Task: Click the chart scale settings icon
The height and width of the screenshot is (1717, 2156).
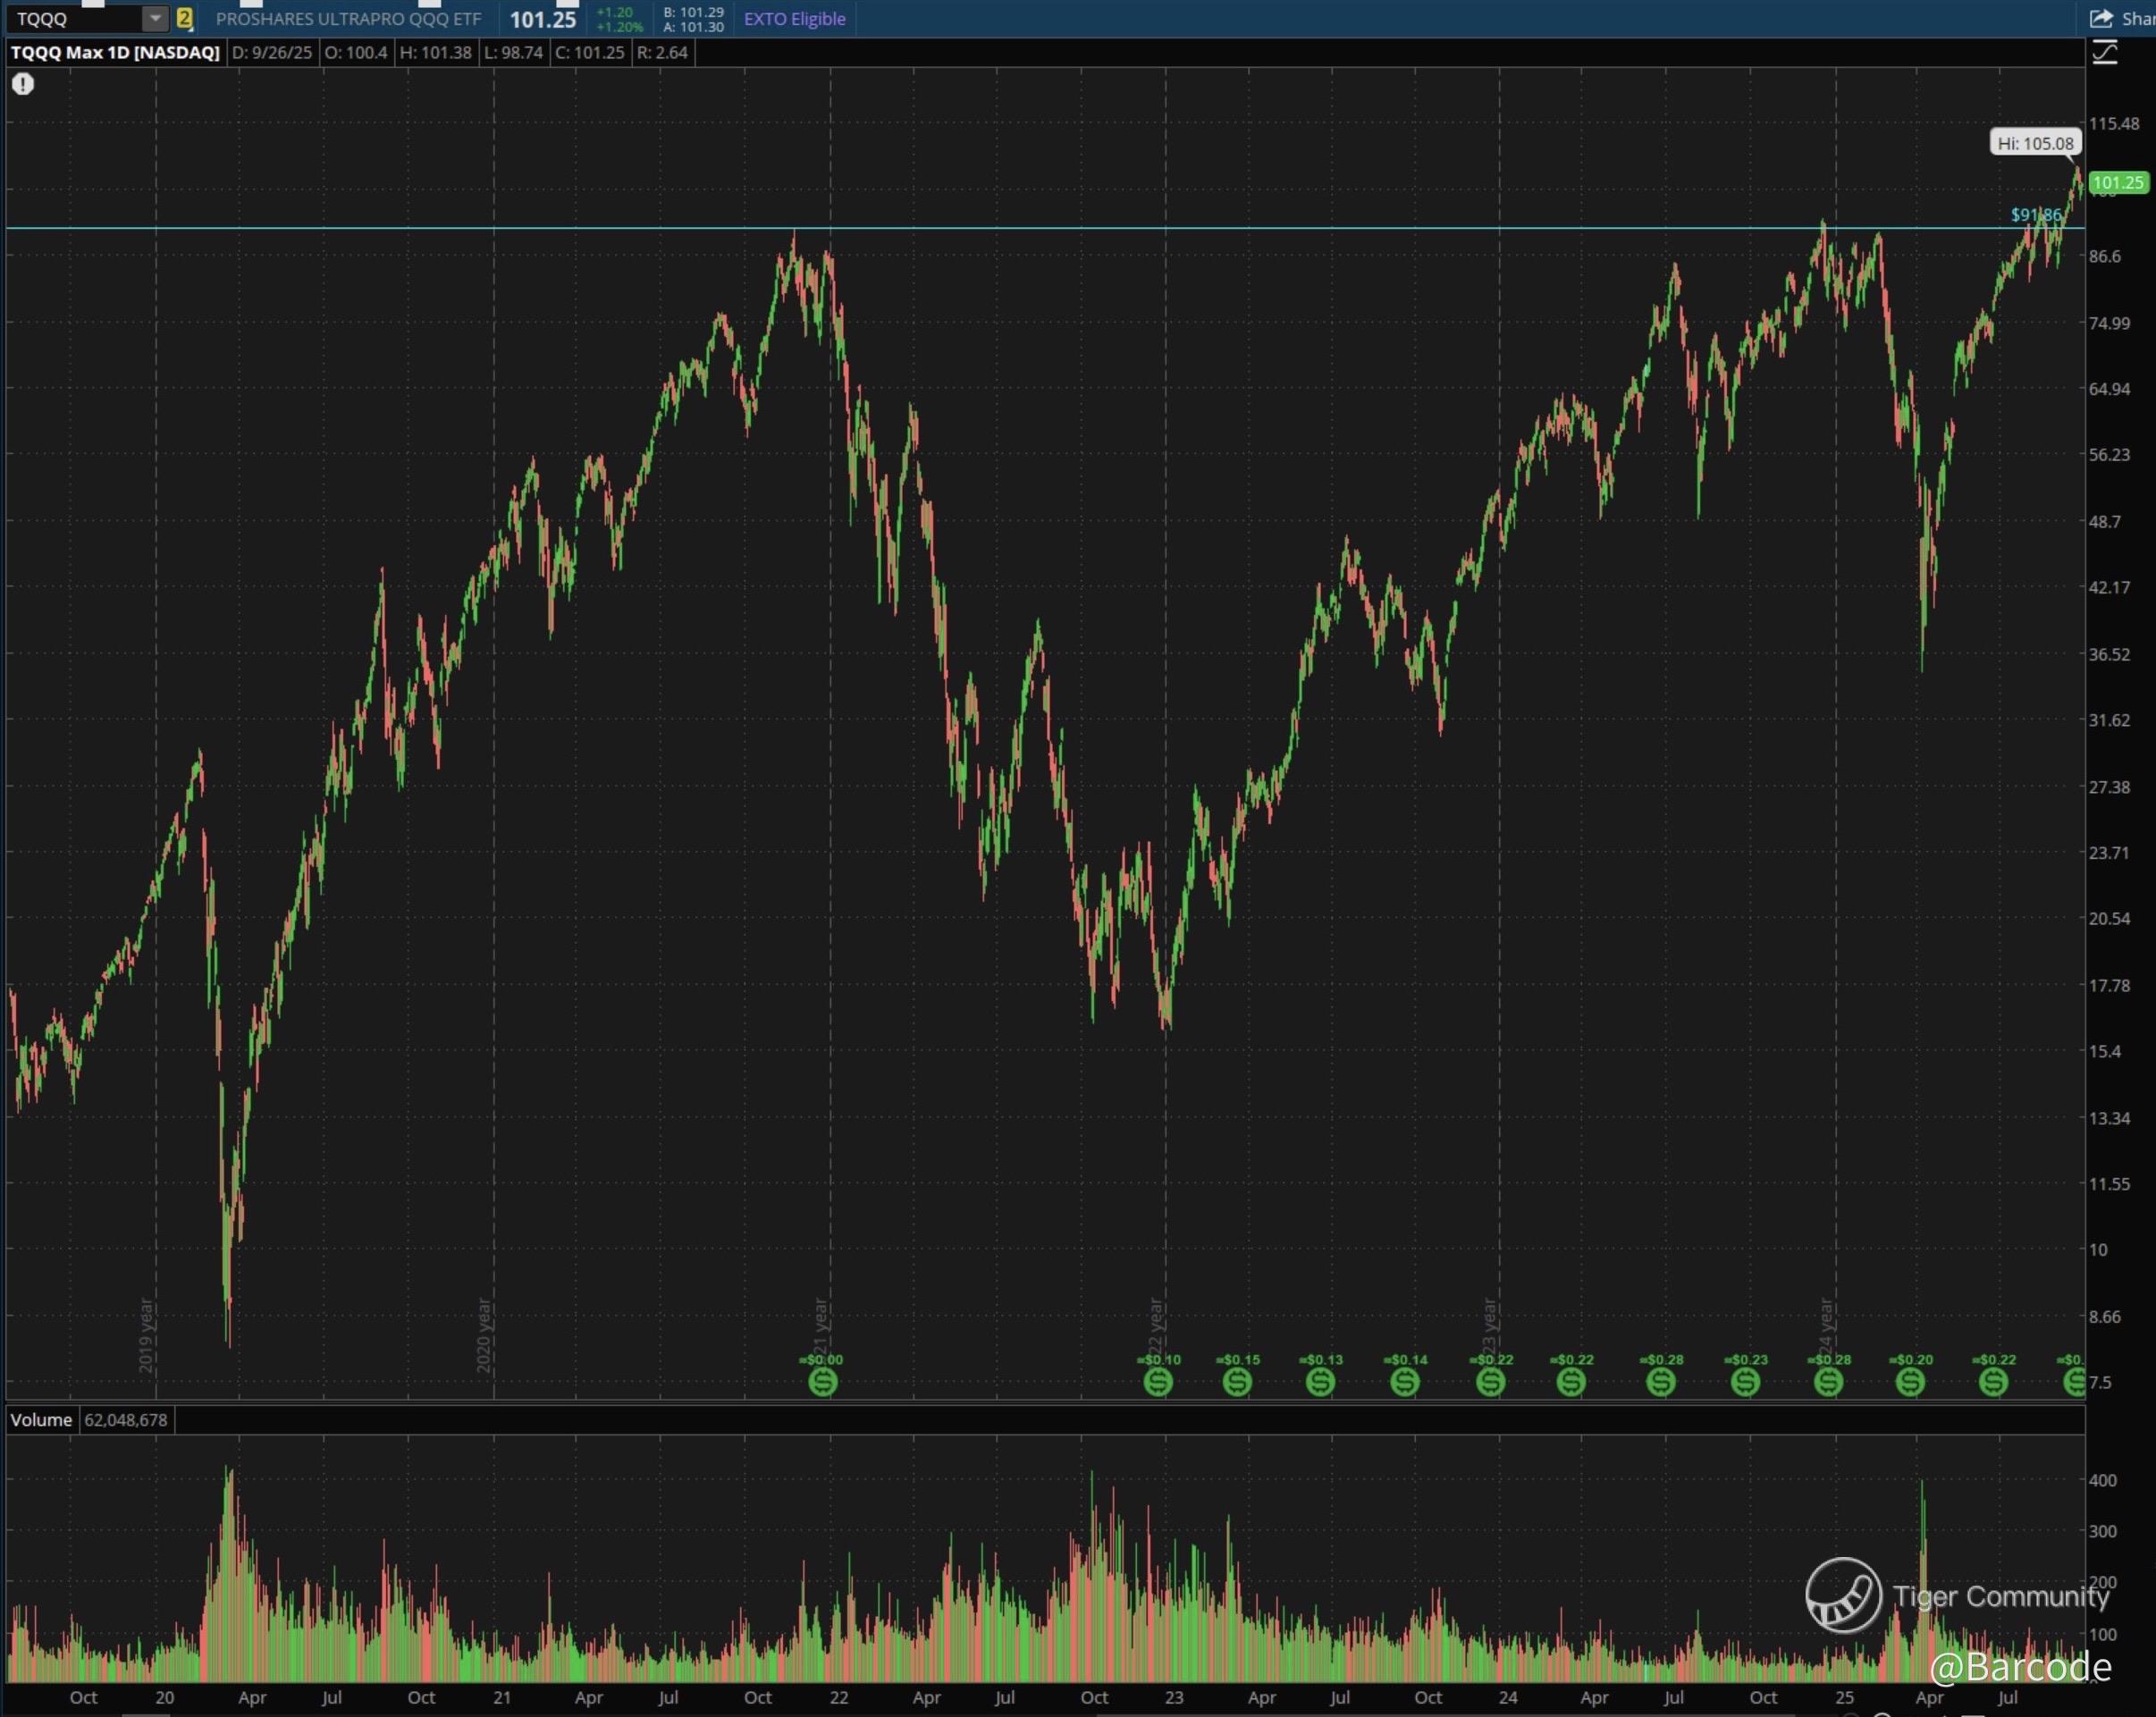Action: pyautogui.click(x=2105, y=53)
